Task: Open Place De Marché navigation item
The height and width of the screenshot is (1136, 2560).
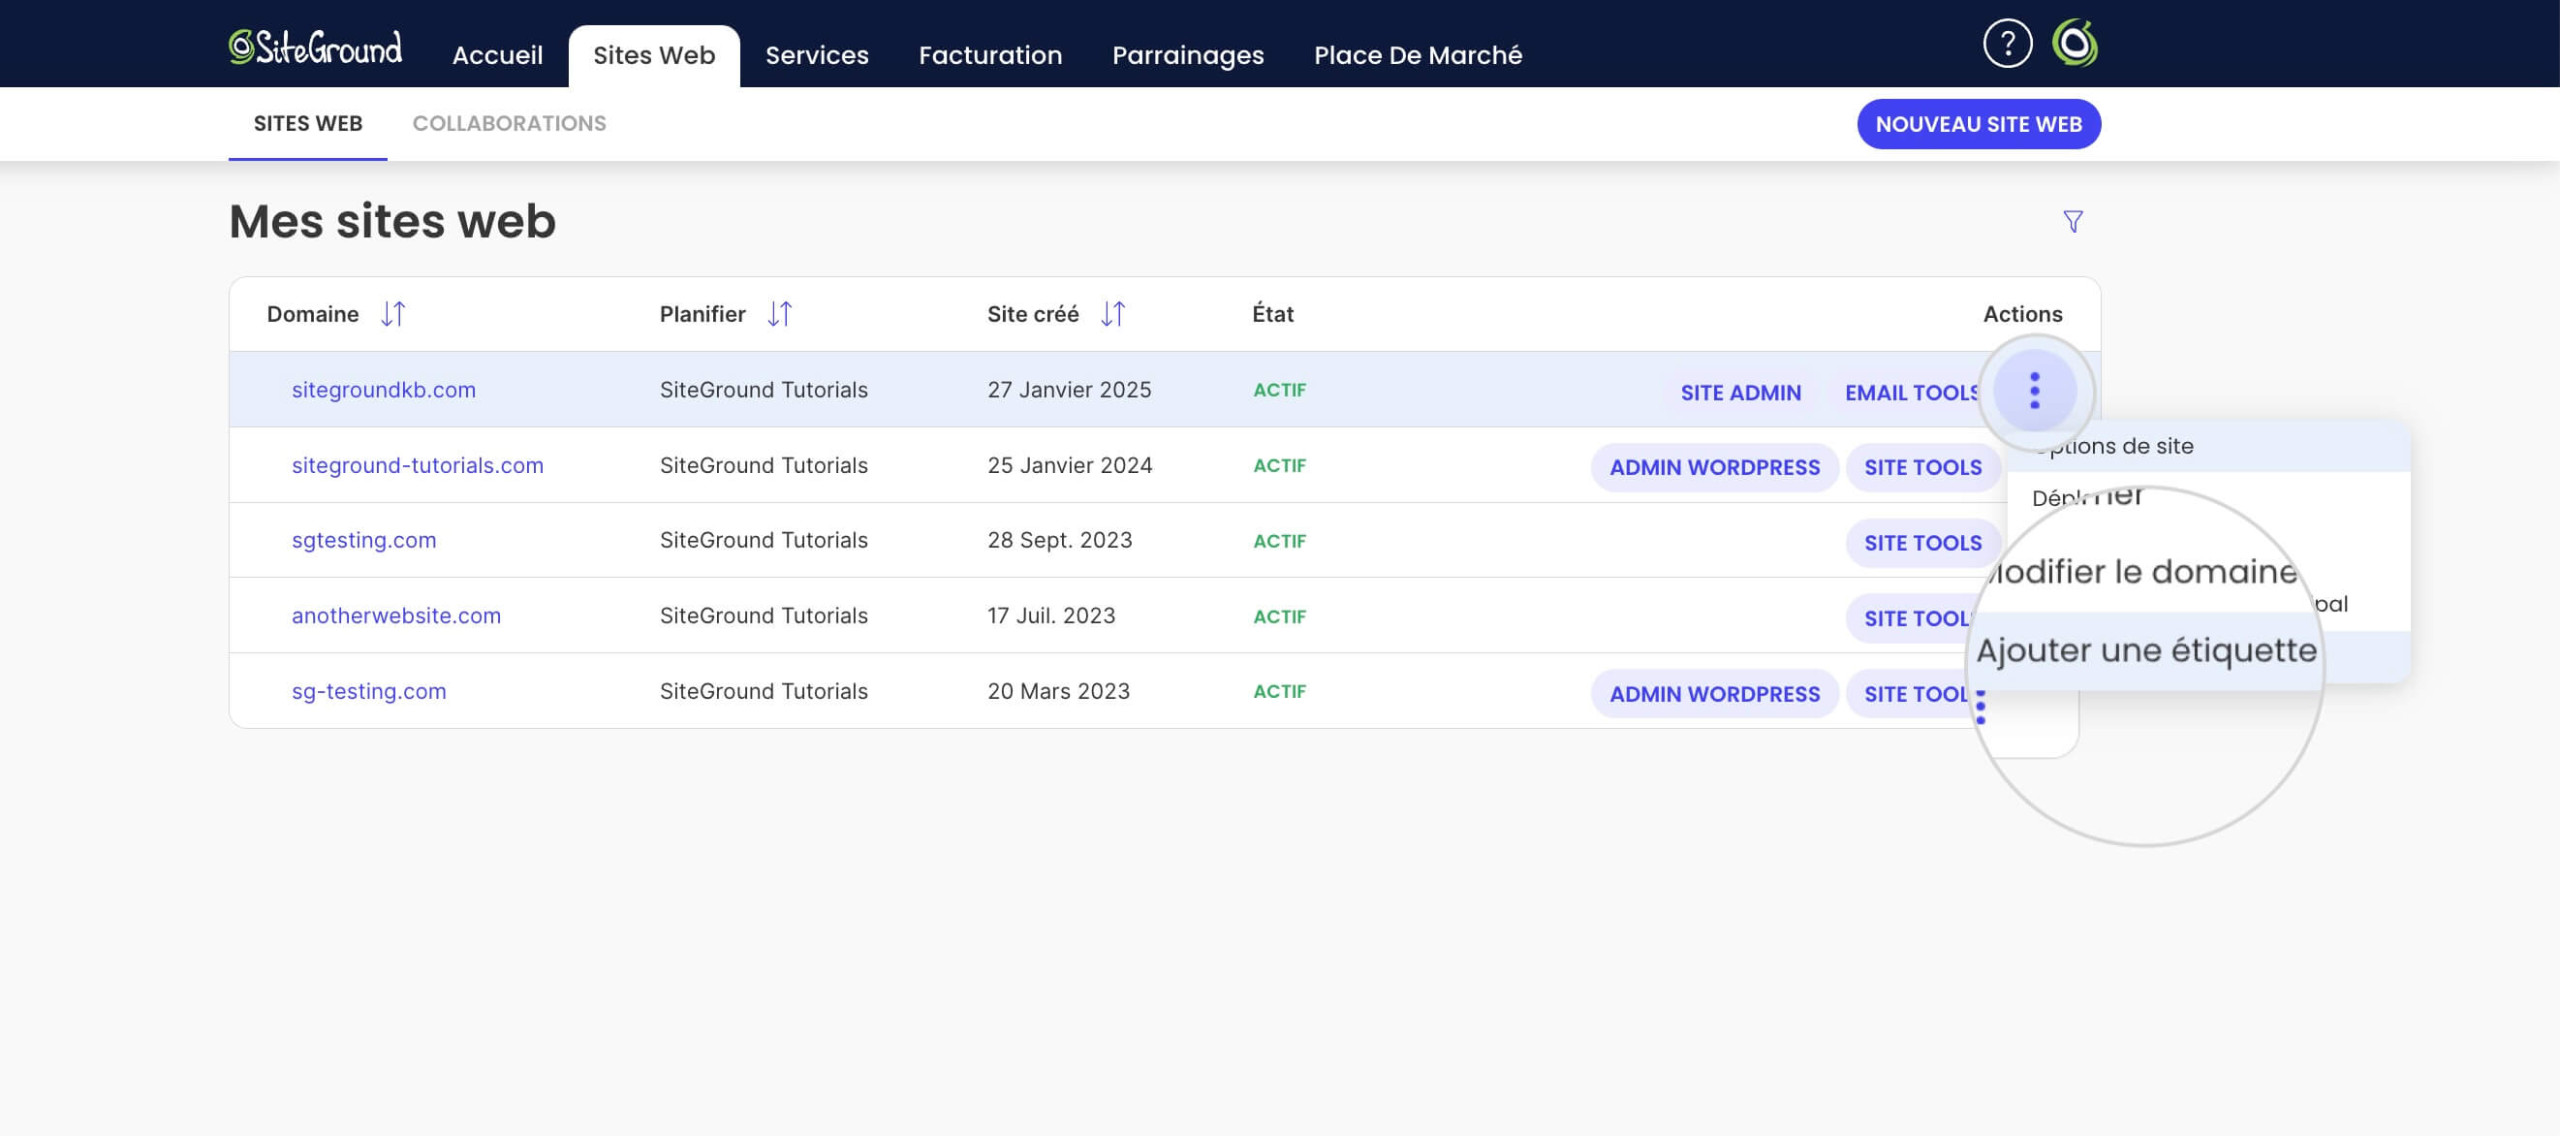Action: [1417, 55]
